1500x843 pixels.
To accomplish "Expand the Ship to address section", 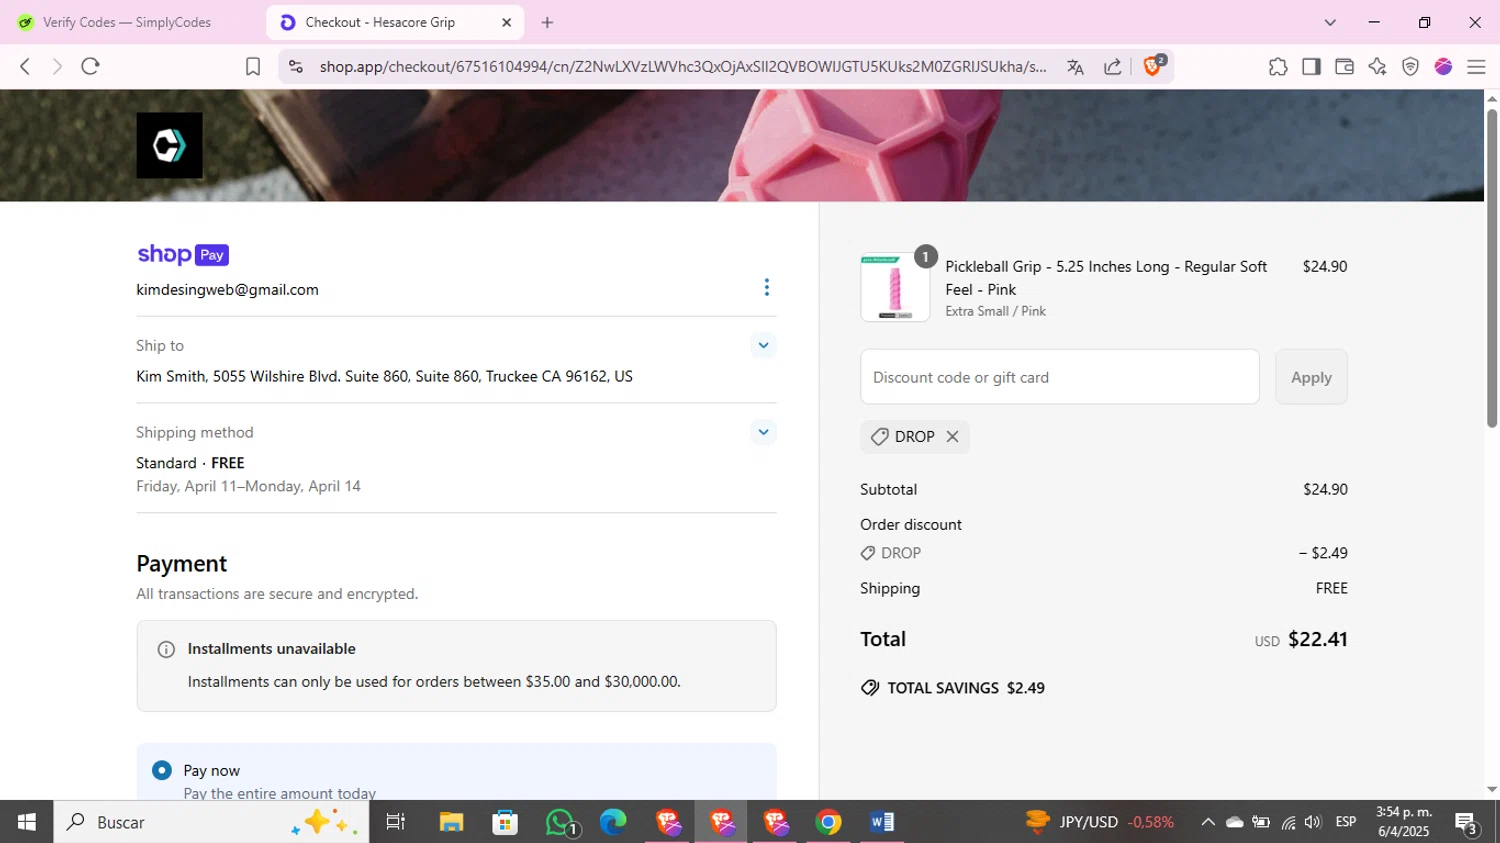I will pyautogui.click(x=763, y=346).
